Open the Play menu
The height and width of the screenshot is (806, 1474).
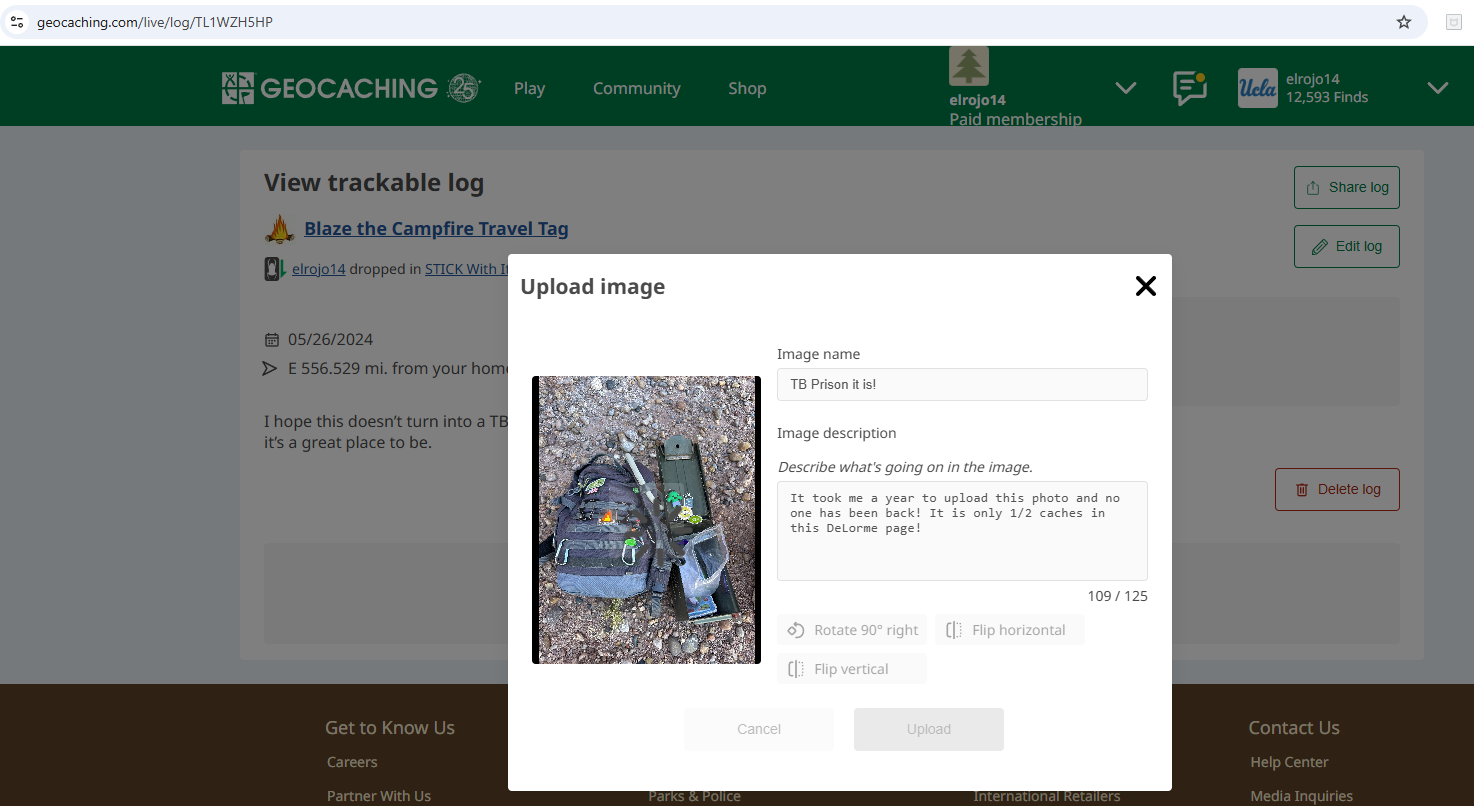[529, 88]
